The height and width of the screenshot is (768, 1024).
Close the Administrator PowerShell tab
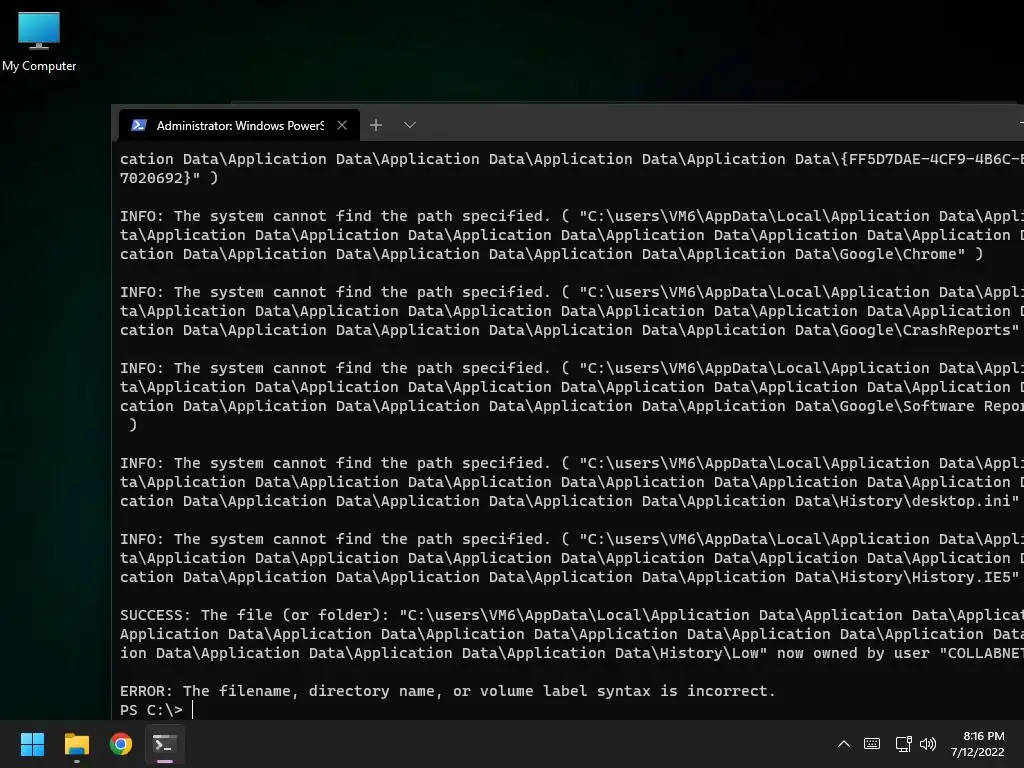[342, 125]
